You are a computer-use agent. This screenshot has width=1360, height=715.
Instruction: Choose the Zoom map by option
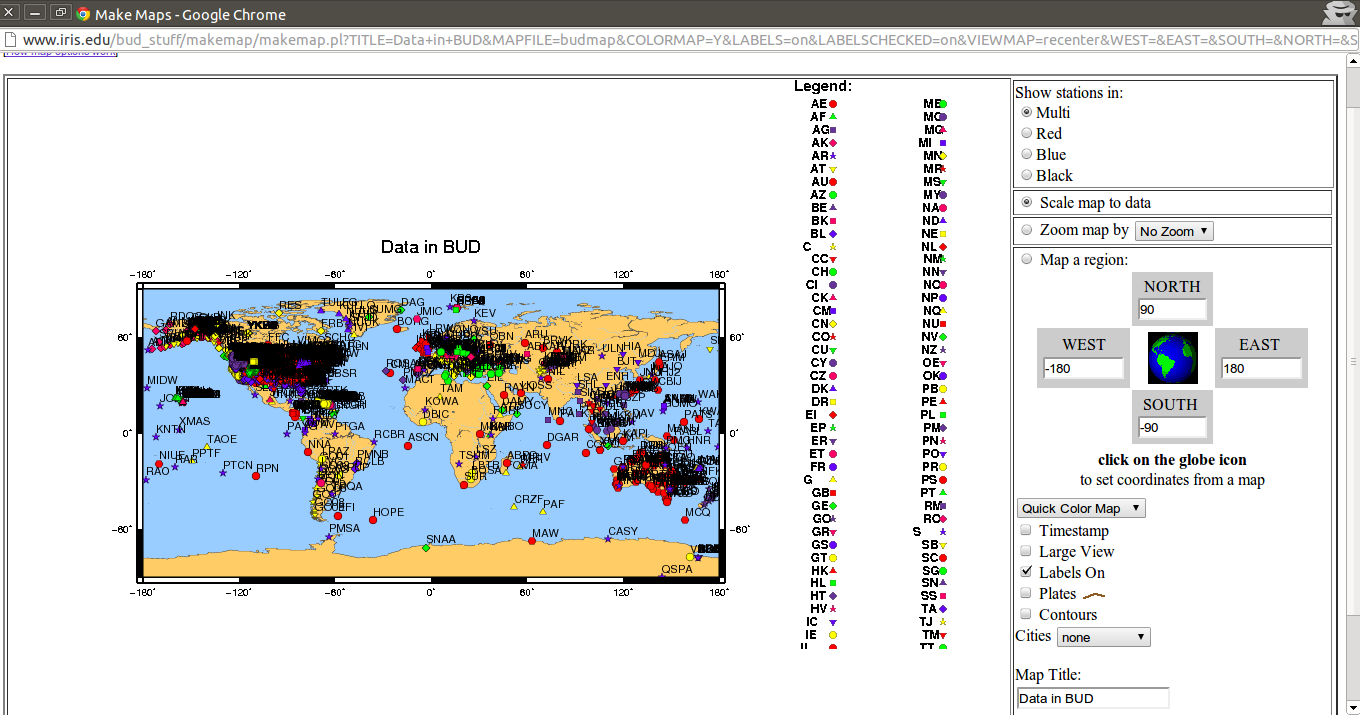(x=1026, y=230)
